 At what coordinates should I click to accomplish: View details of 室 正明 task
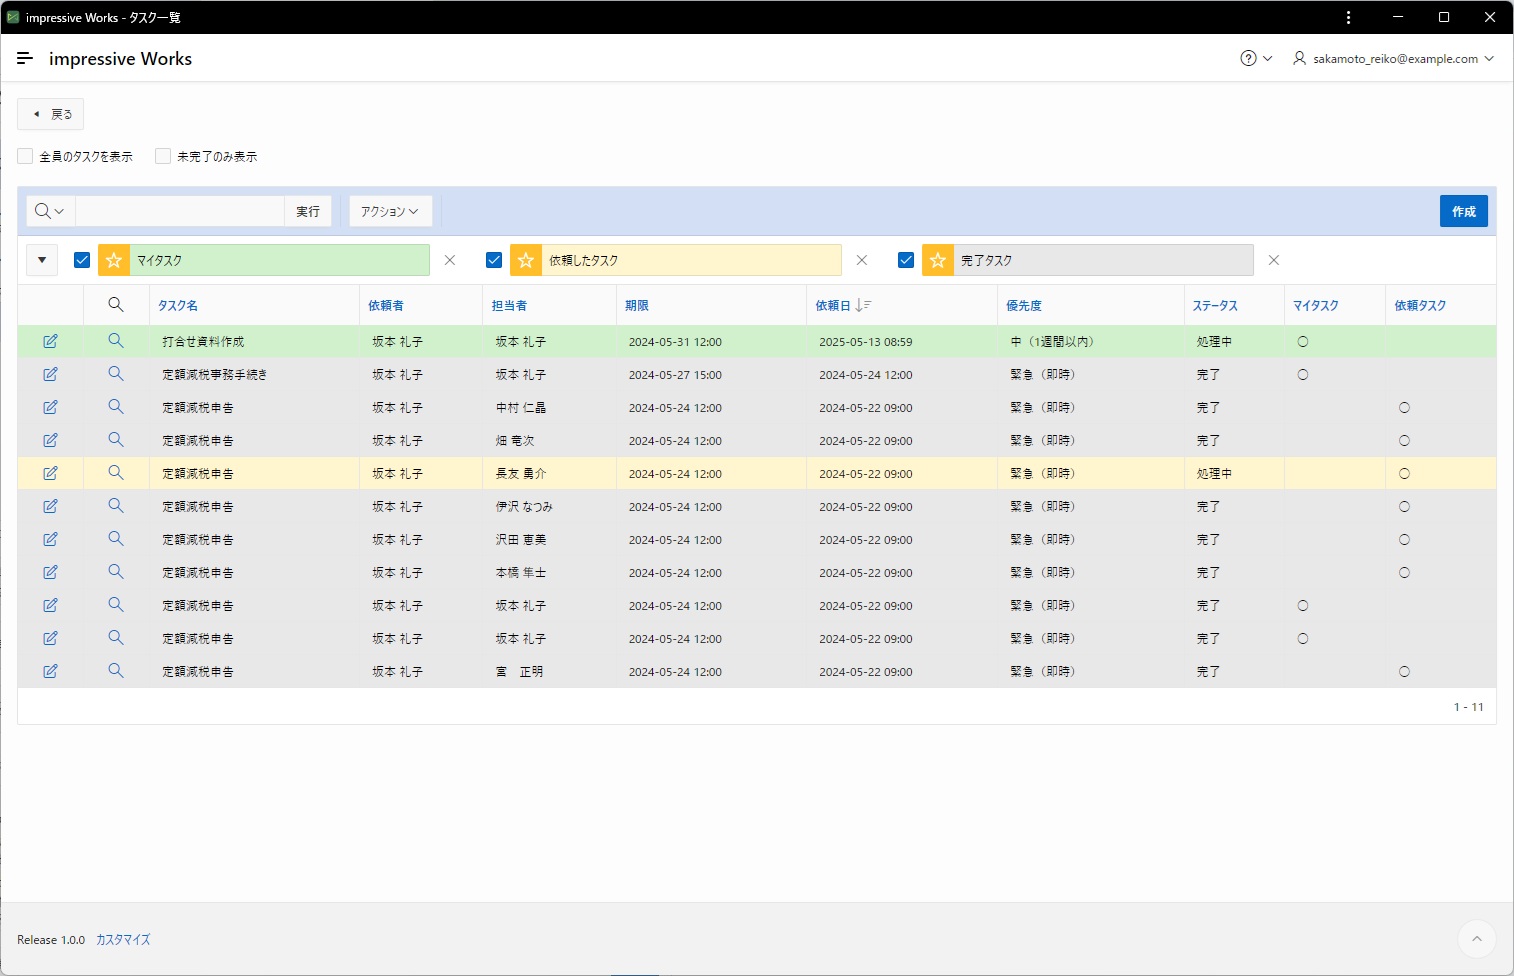coord(116,671)
